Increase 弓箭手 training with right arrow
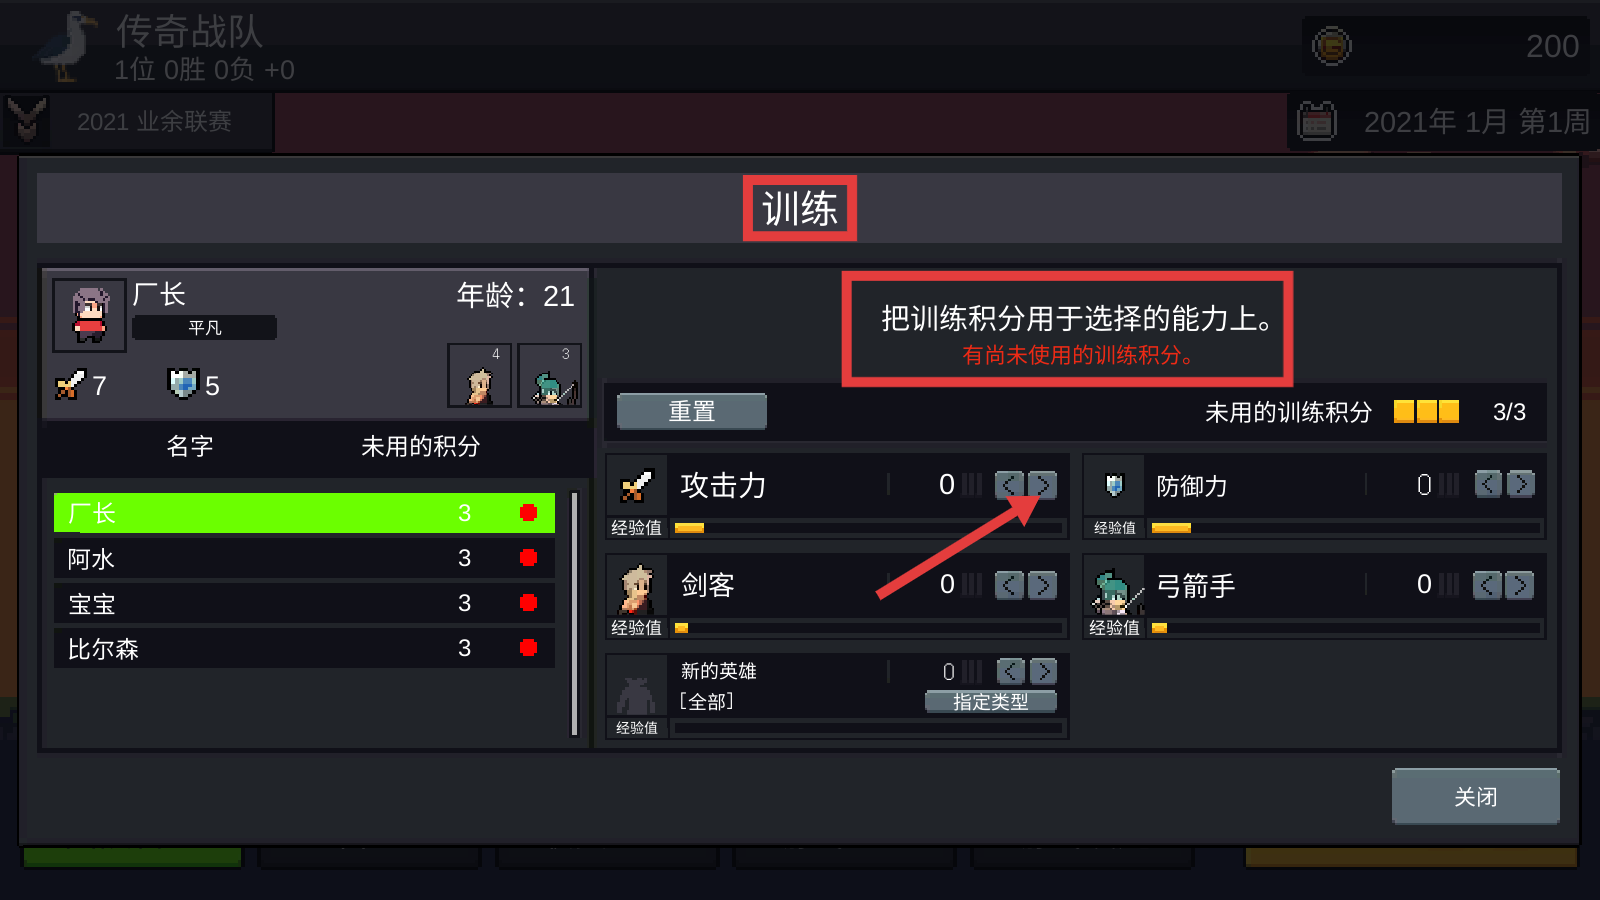The width and height of the screenshot is (1600, 900). pyautogui.click(x=1519, y=585)
